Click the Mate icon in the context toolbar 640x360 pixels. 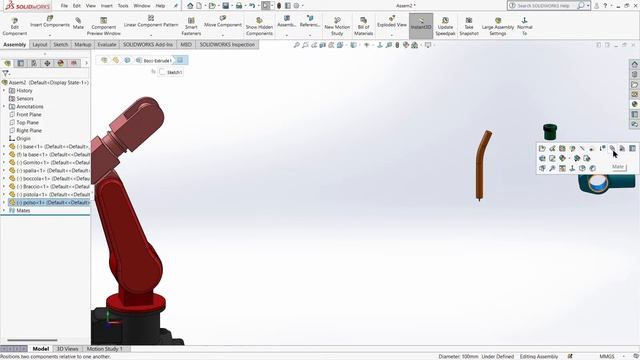[x=612, y=148]
